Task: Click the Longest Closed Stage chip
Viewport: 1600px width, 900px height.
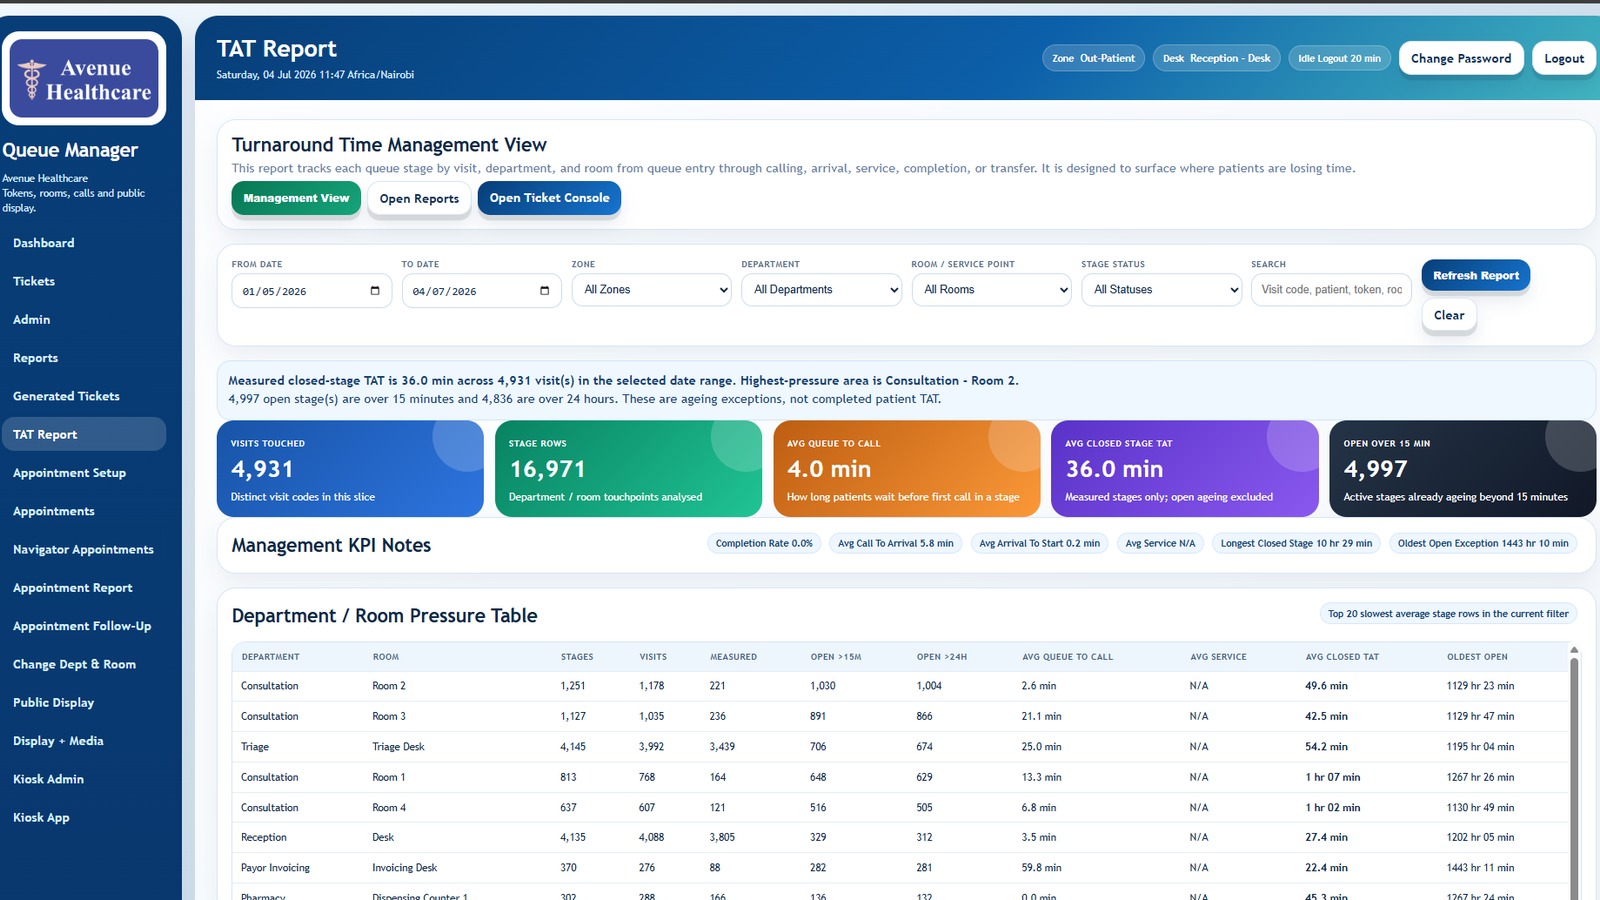Action: point(1296,543)
